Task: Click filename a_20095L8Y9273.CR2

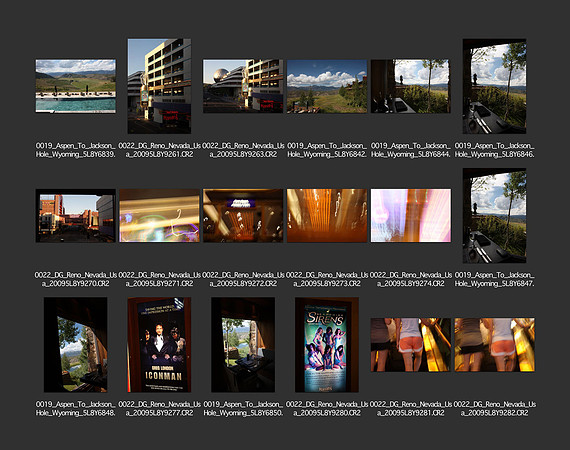Action: (x=327, y=284)
